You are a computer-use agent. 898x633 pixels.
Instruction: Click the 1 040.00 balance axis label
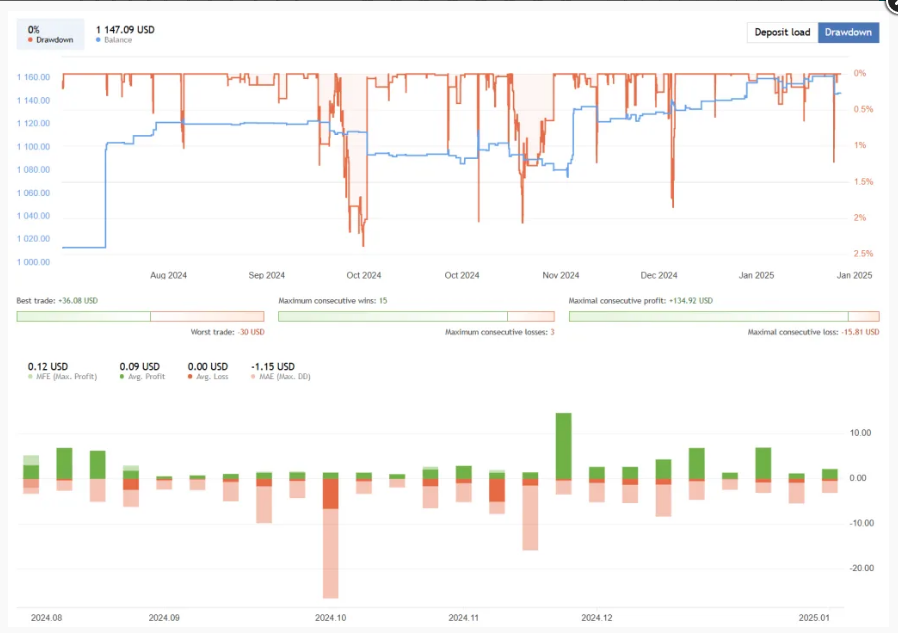pyautogui.click(x=33, y=216)
